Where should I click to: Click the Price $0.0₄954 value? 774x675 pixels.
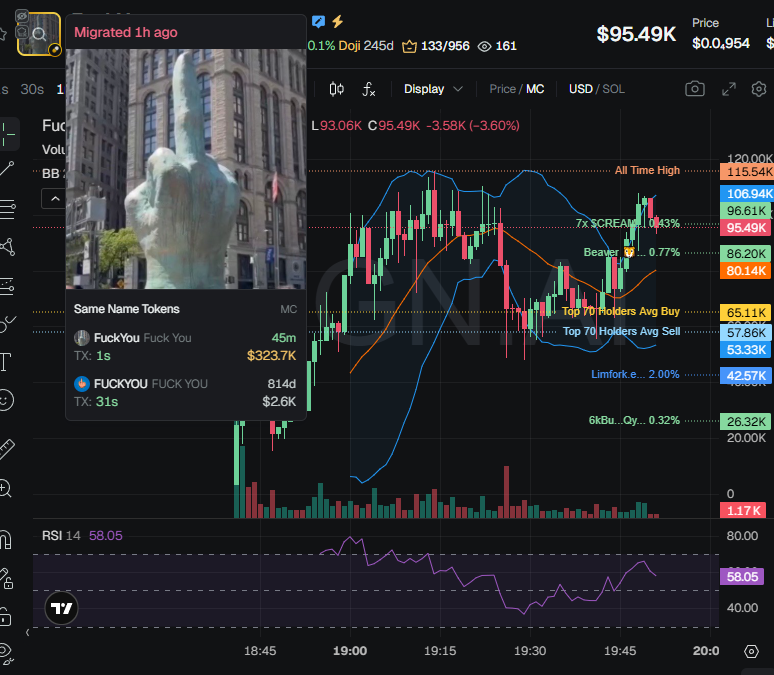[721, 43]
